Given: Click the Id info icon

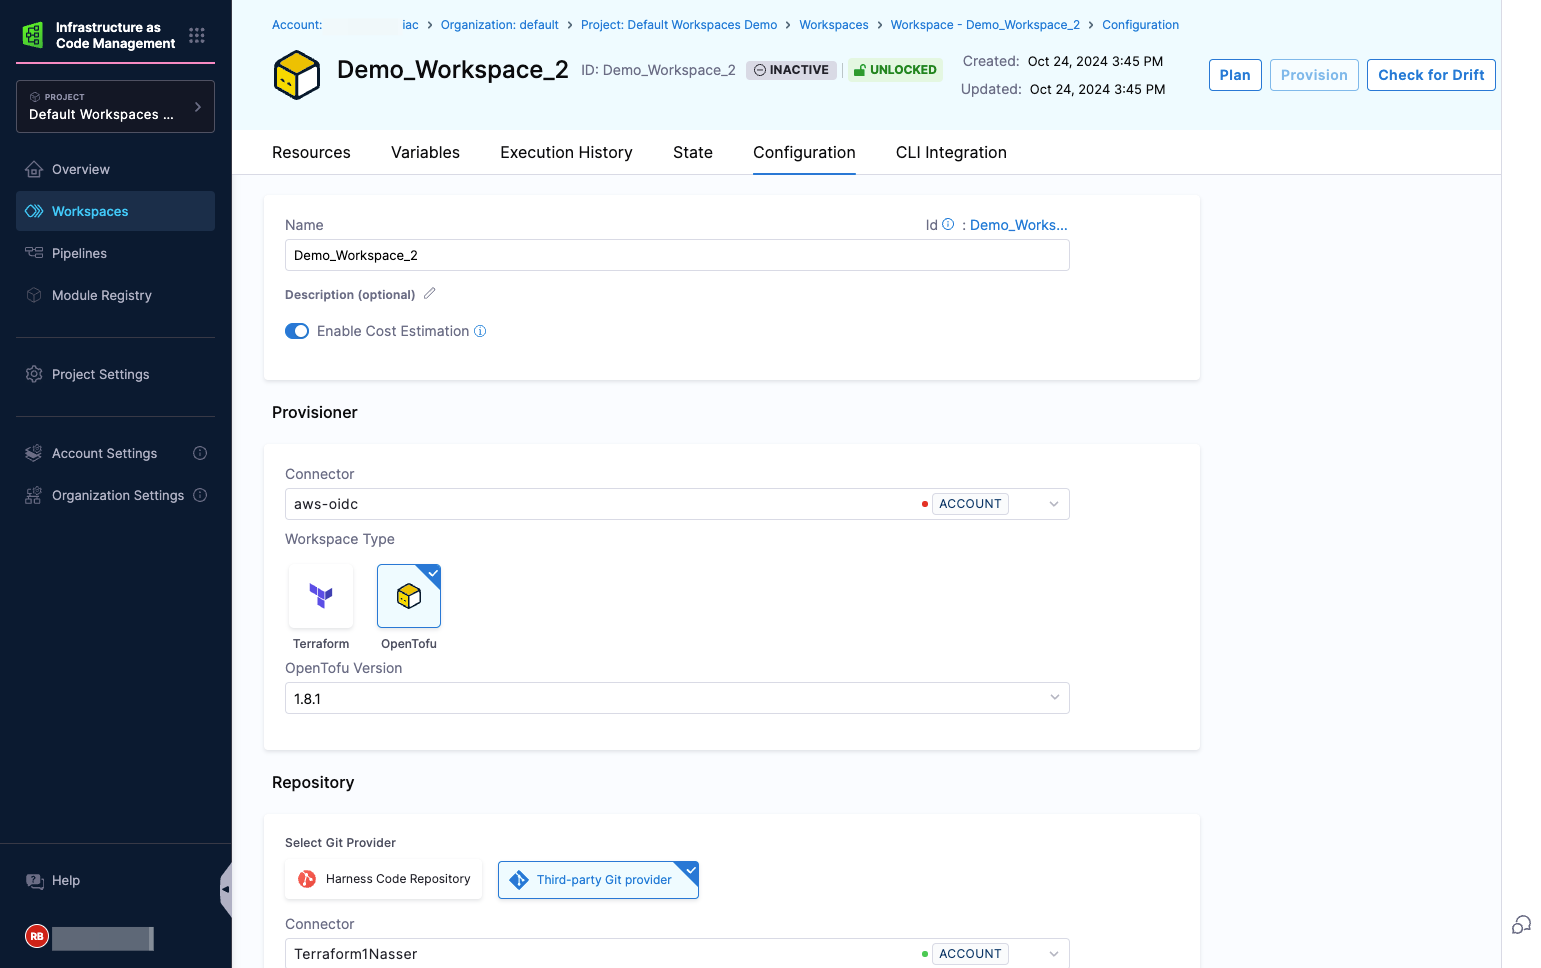Looking at the screenshot, I should click(x=948, y=224).
